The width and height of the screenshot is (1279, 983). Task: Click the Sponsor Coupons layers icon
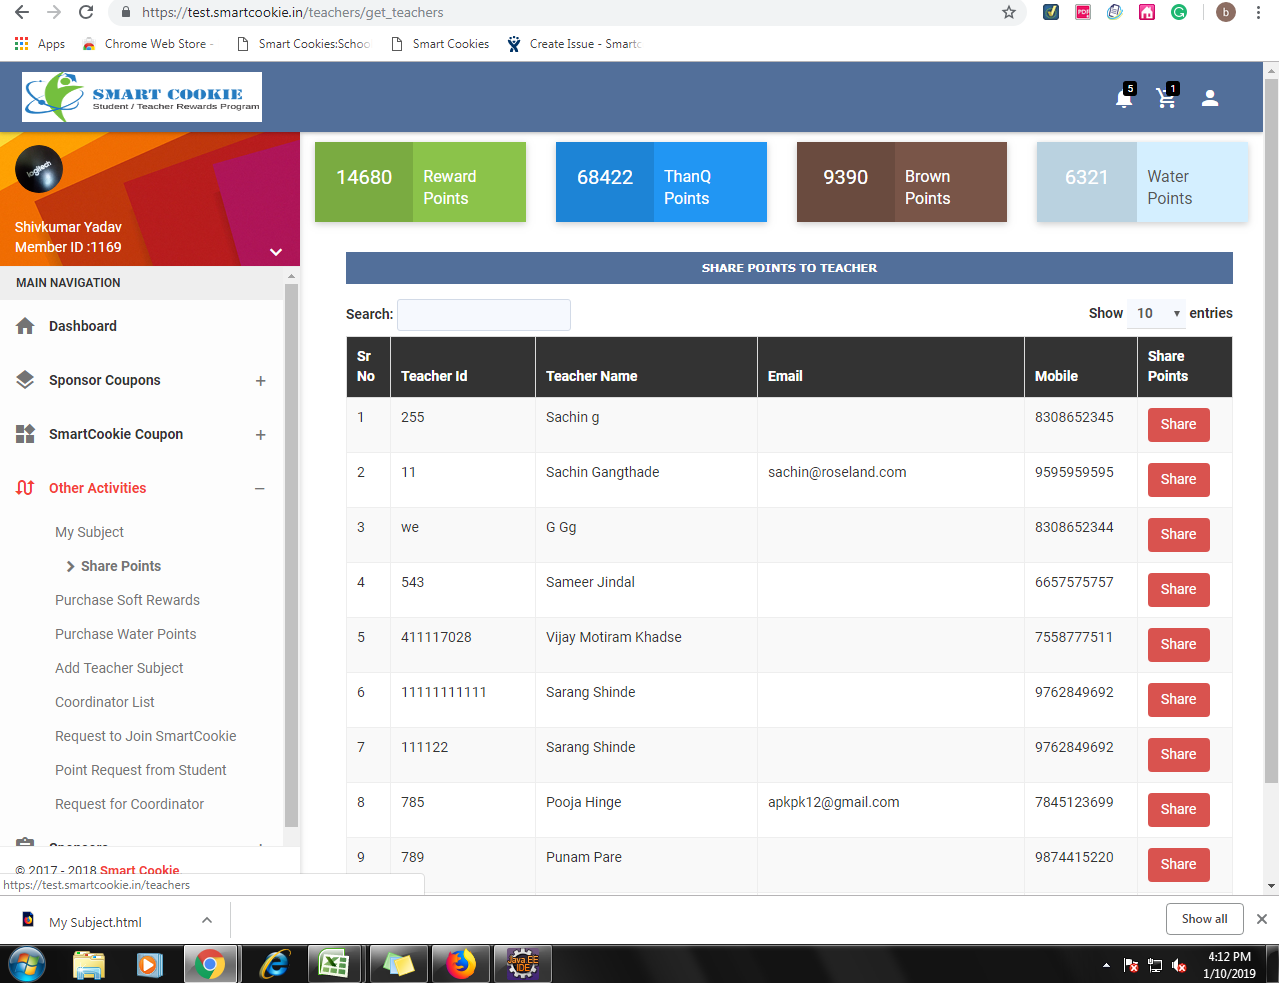click(x=26, y=380)
